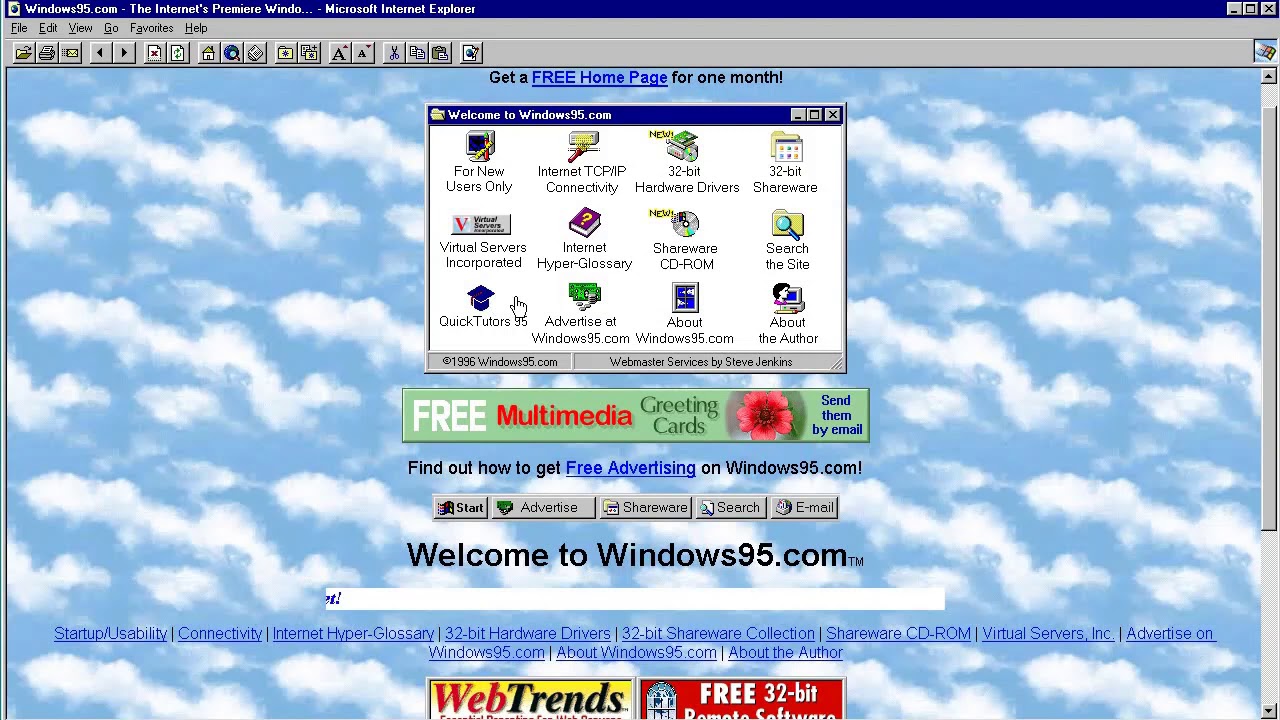The height and width of the screenshot is (720, 1280).
Task: Click the vertical scrollbar down arrow
Action: pos(1268,711)
